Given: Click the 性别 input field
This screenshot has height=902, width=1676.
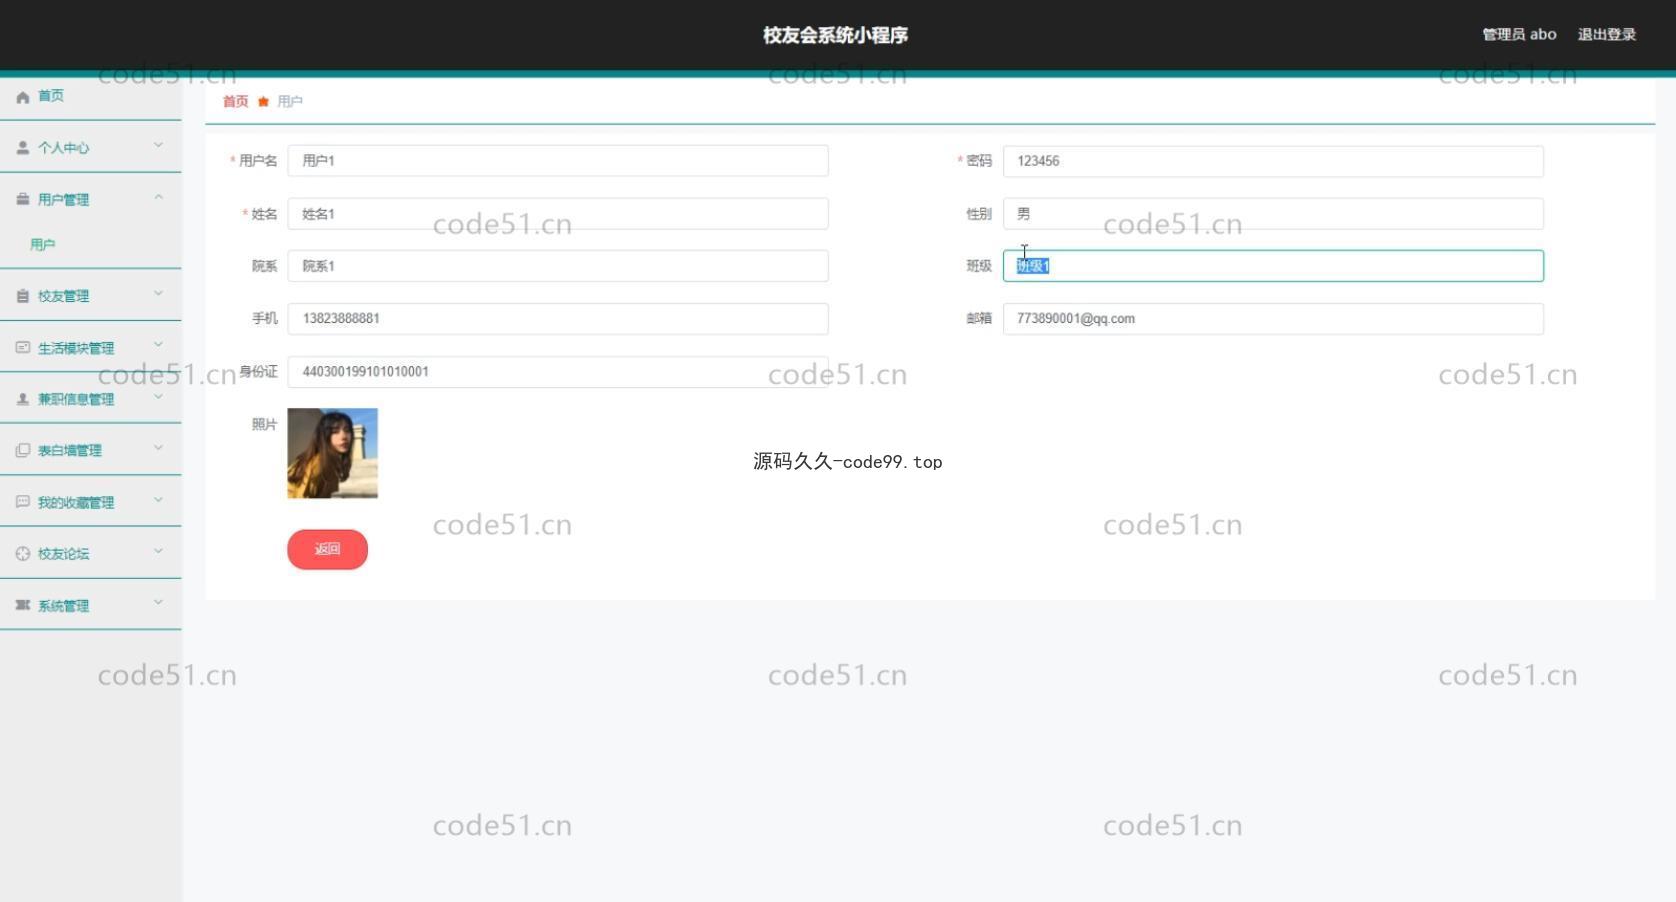Looking at the screenshot, I should pyautogui.click(x=1273, y=214).
